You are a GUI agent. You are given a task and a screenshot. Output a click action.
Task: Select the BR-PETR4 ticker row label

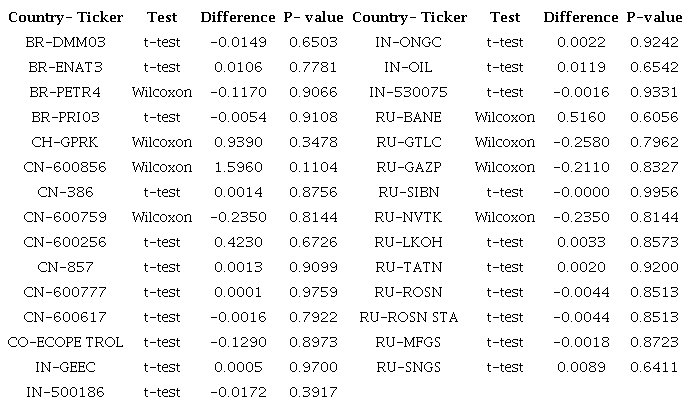tap(66, 92)
